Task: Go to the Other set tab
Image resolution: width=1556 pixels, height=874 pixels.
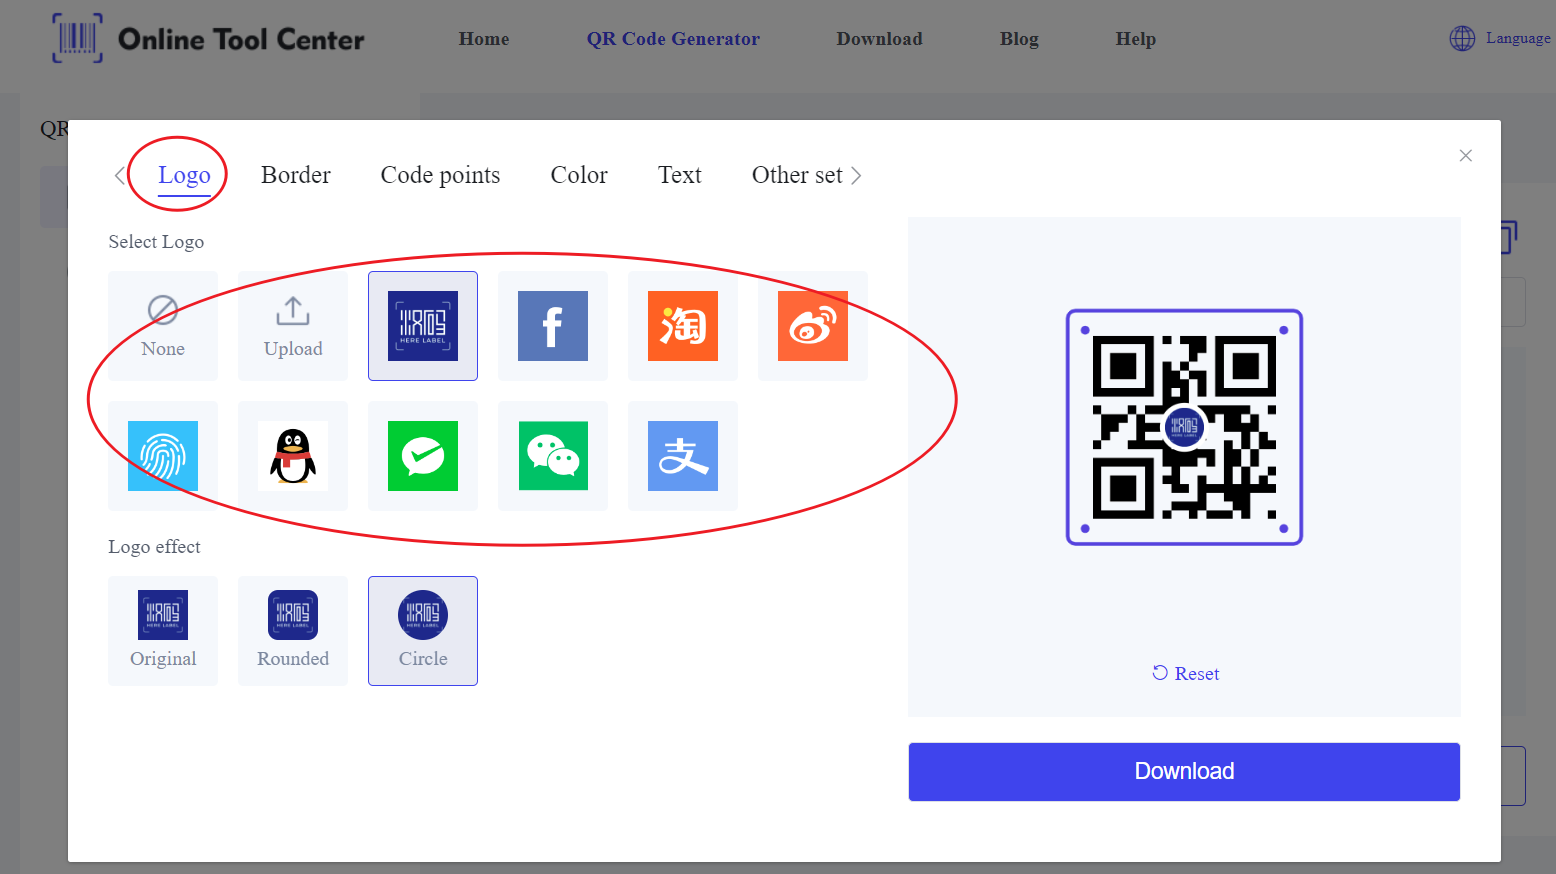Action: (797, 175)
